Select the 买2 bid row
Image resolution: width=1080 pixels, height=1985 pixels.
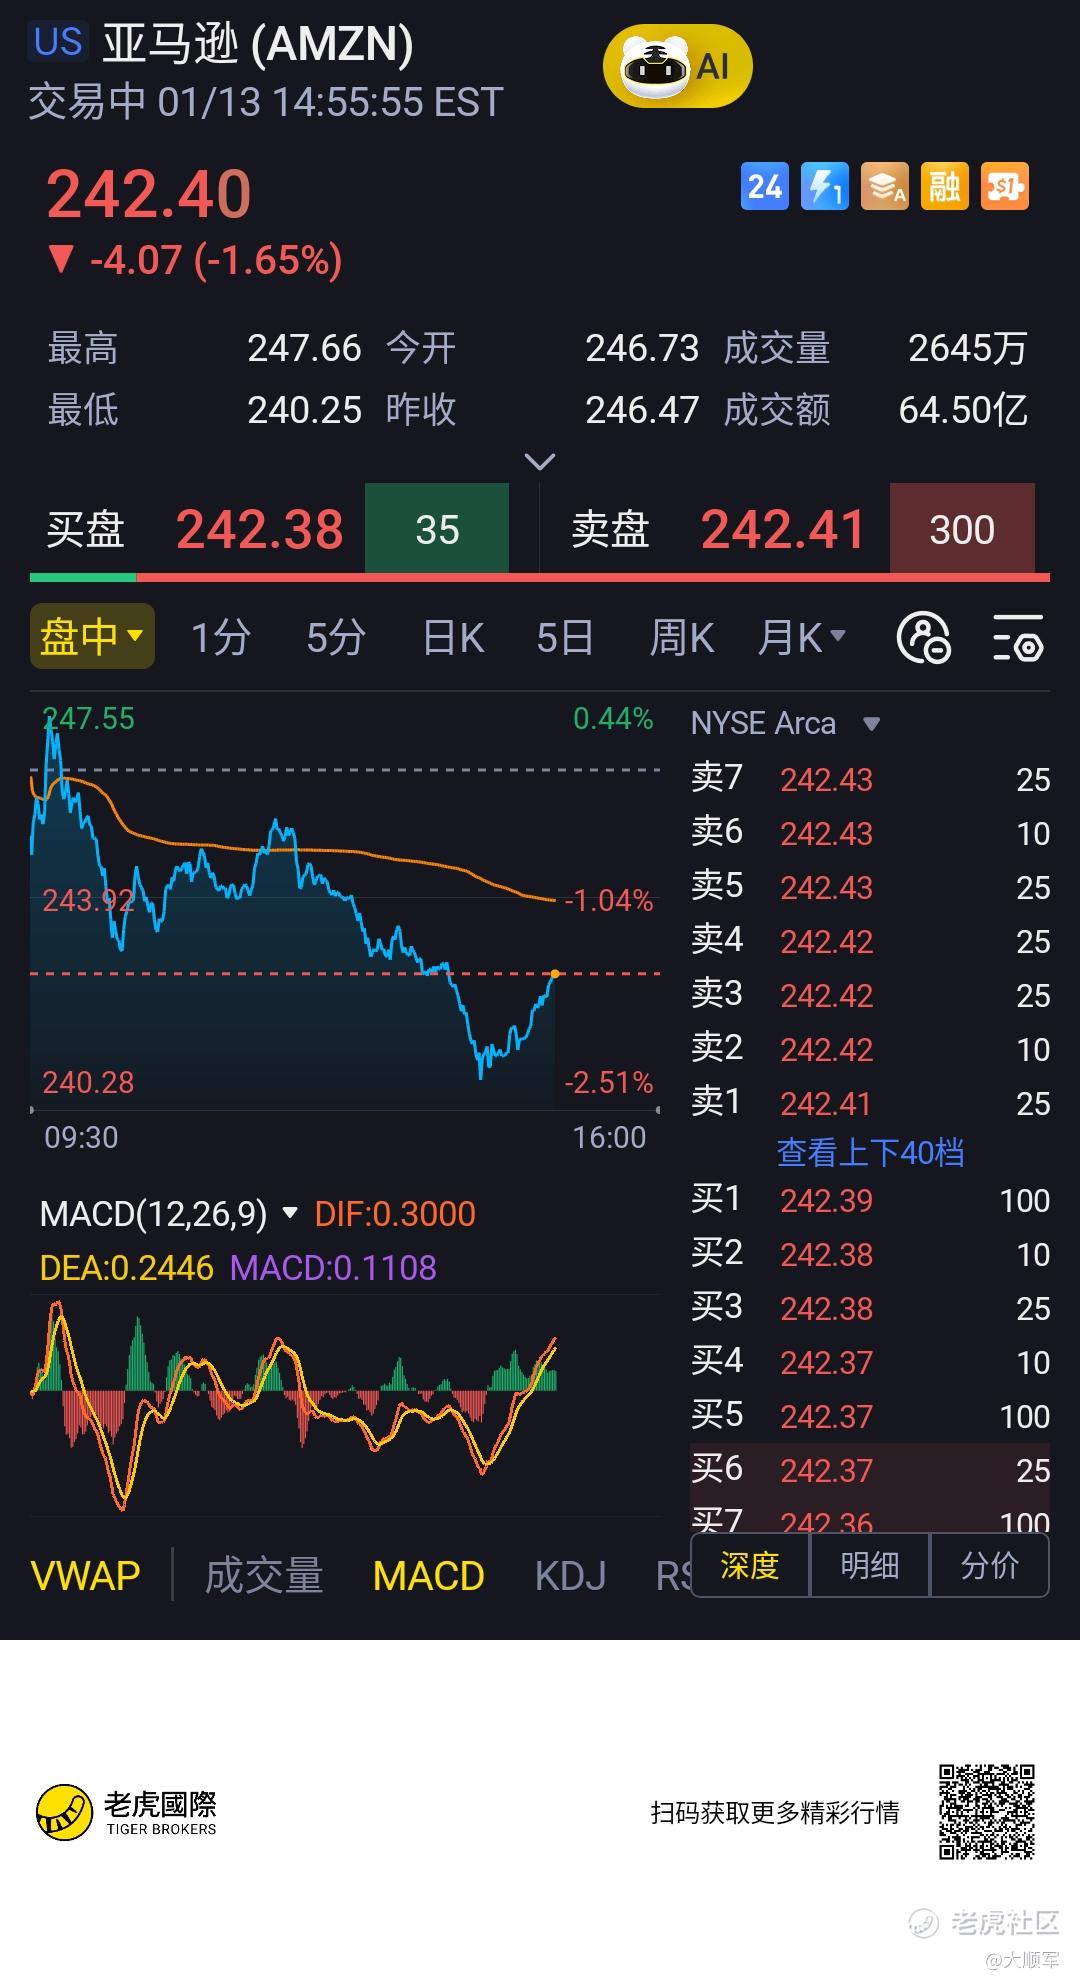870,1254
